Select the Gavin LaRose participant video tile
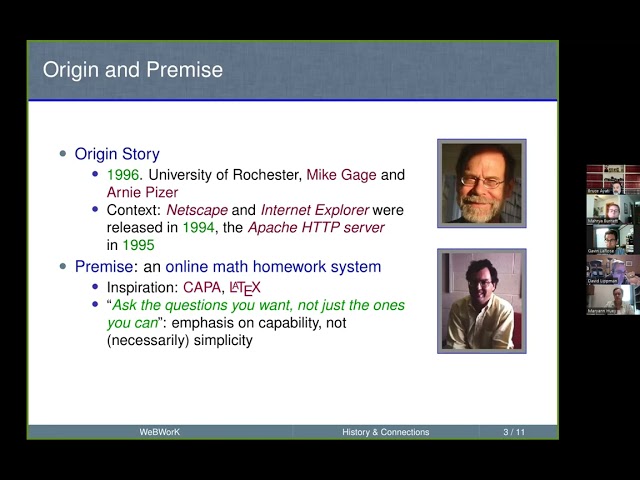The image size is (640, 480). [x=613, y=239]
